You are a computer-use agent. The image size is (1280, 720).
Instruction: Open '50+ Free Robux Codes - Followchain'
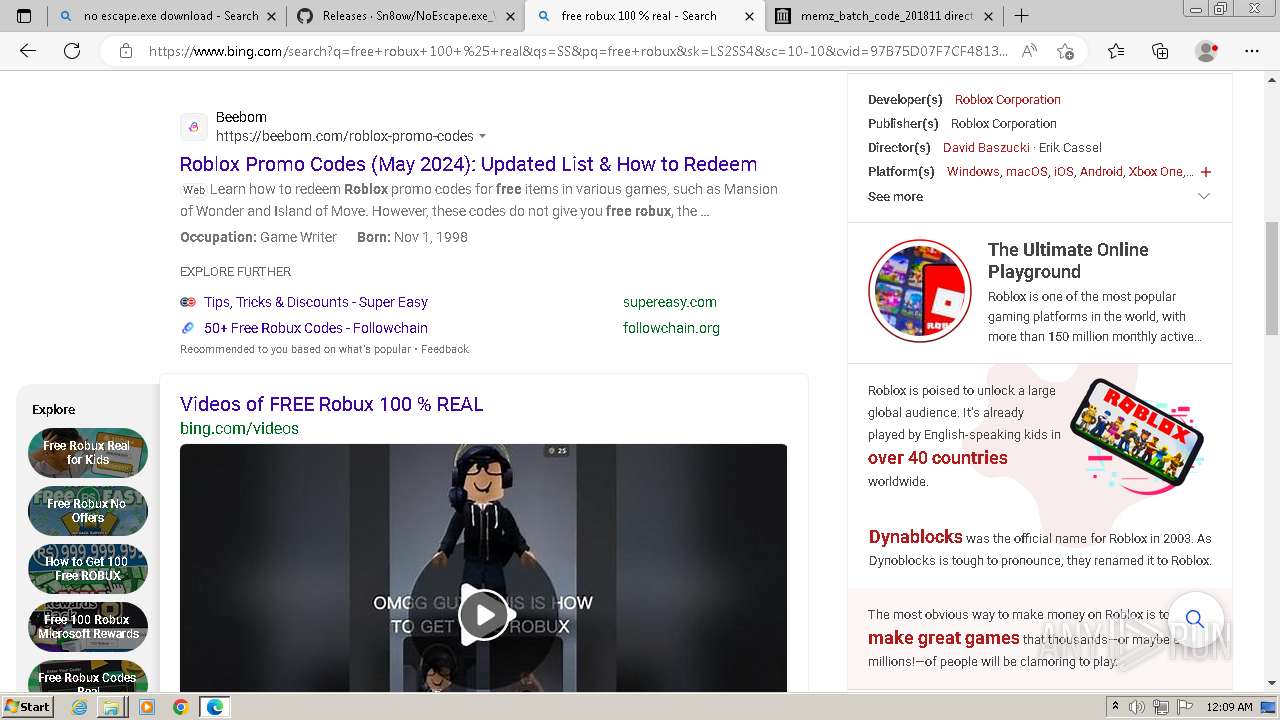tap(316, 328)
